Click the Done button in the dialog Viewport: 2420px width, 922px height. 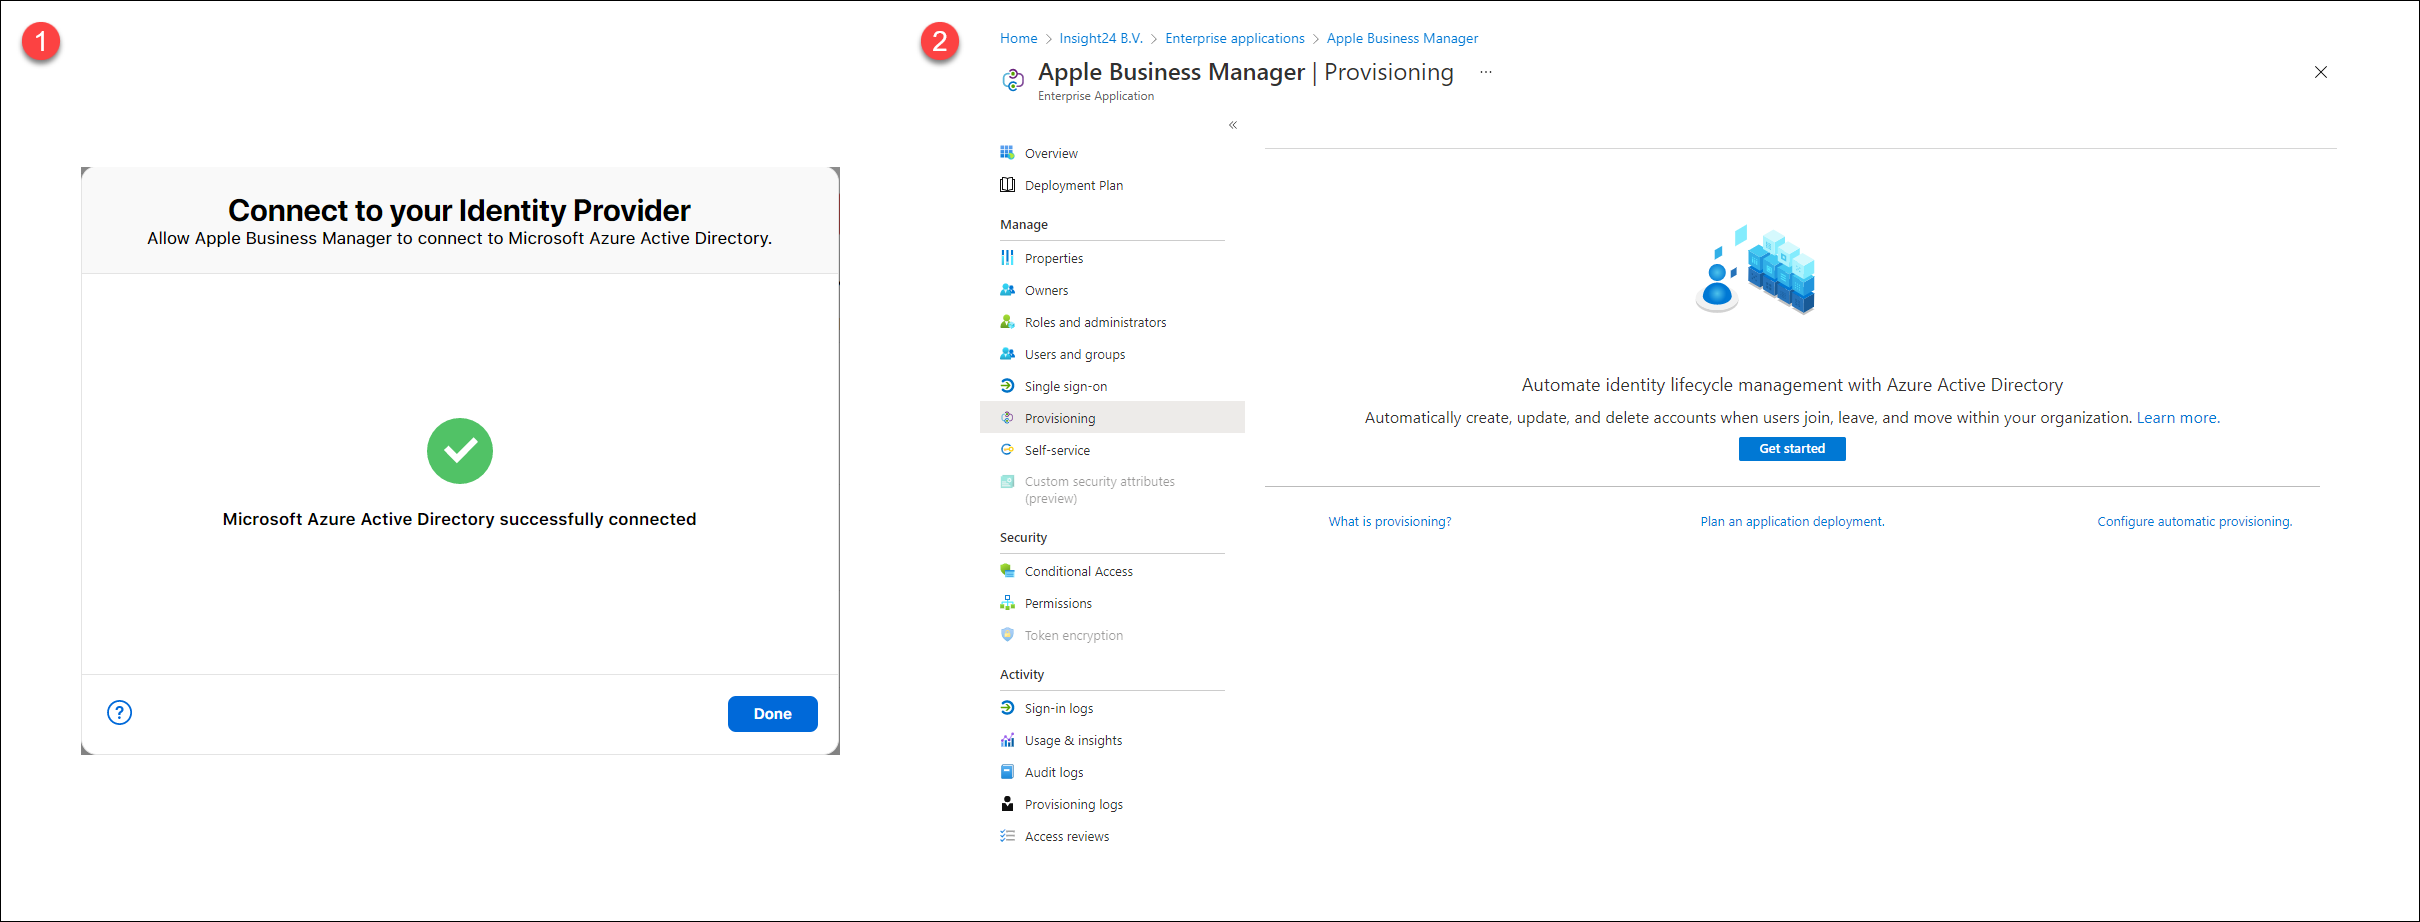[x=773, y=714]
